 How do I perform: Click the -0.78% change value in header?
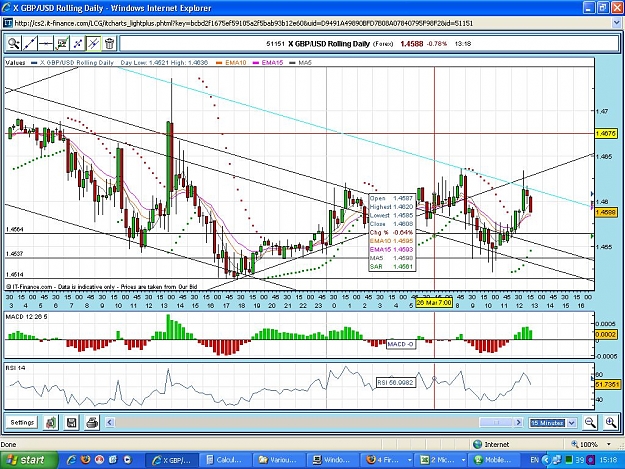point(437,44)
